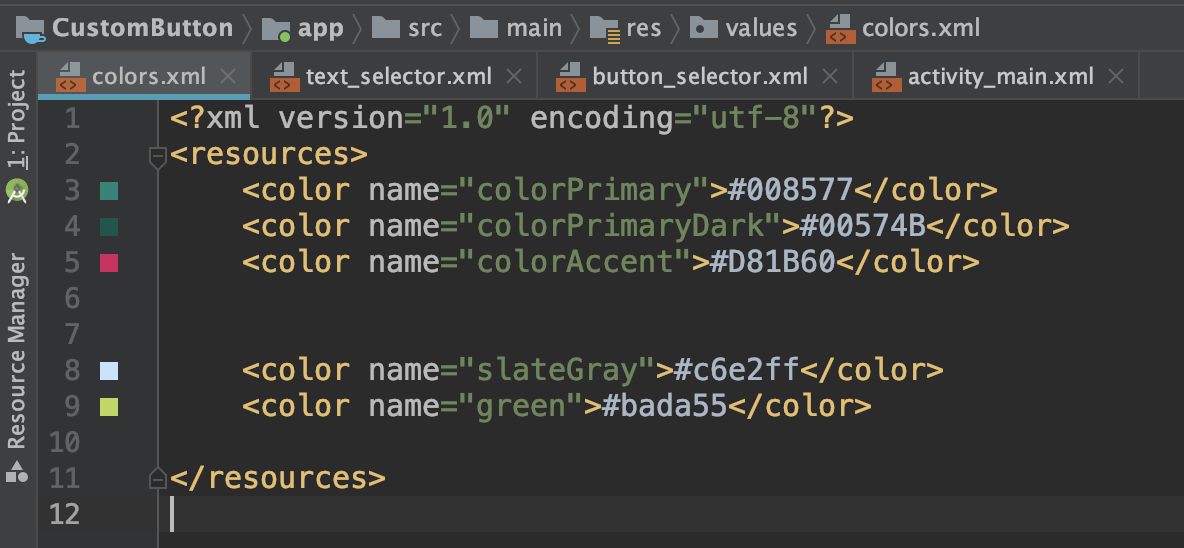Viewport: 1184px width, 548px height.
Task: Click the #00574B color value
Action: [863, 226]
